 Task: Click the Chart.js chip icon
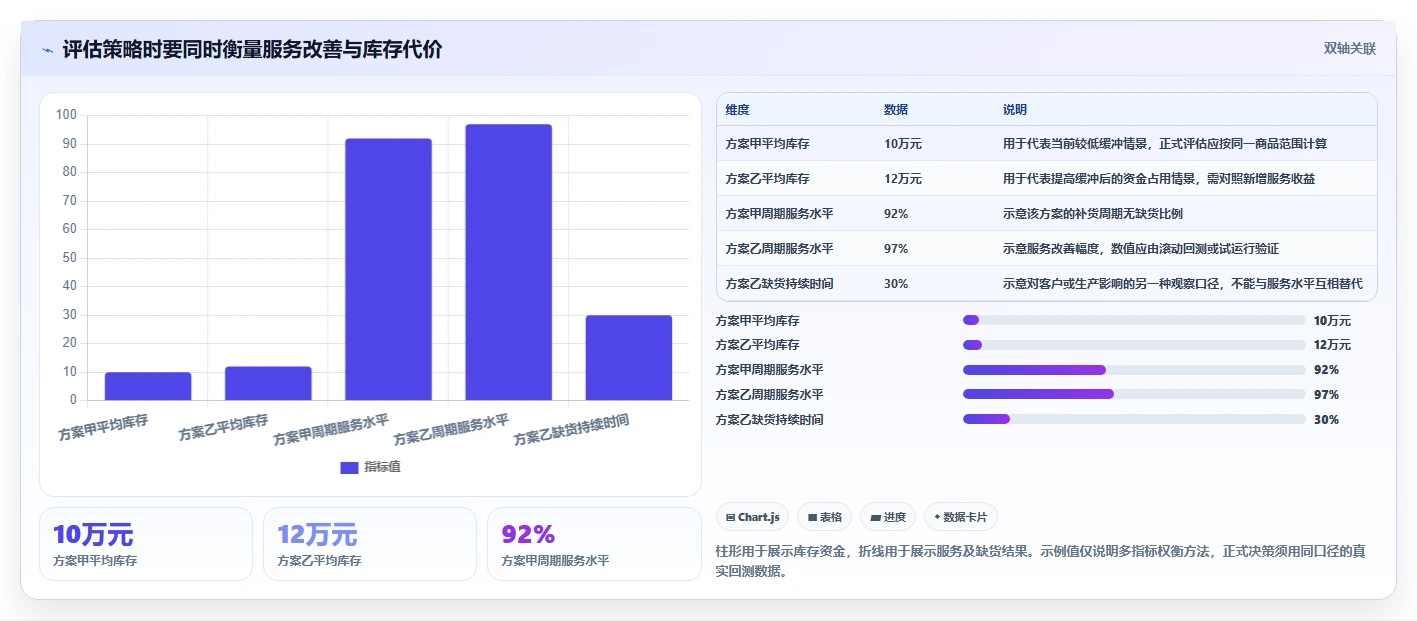[x=731, y=518]
